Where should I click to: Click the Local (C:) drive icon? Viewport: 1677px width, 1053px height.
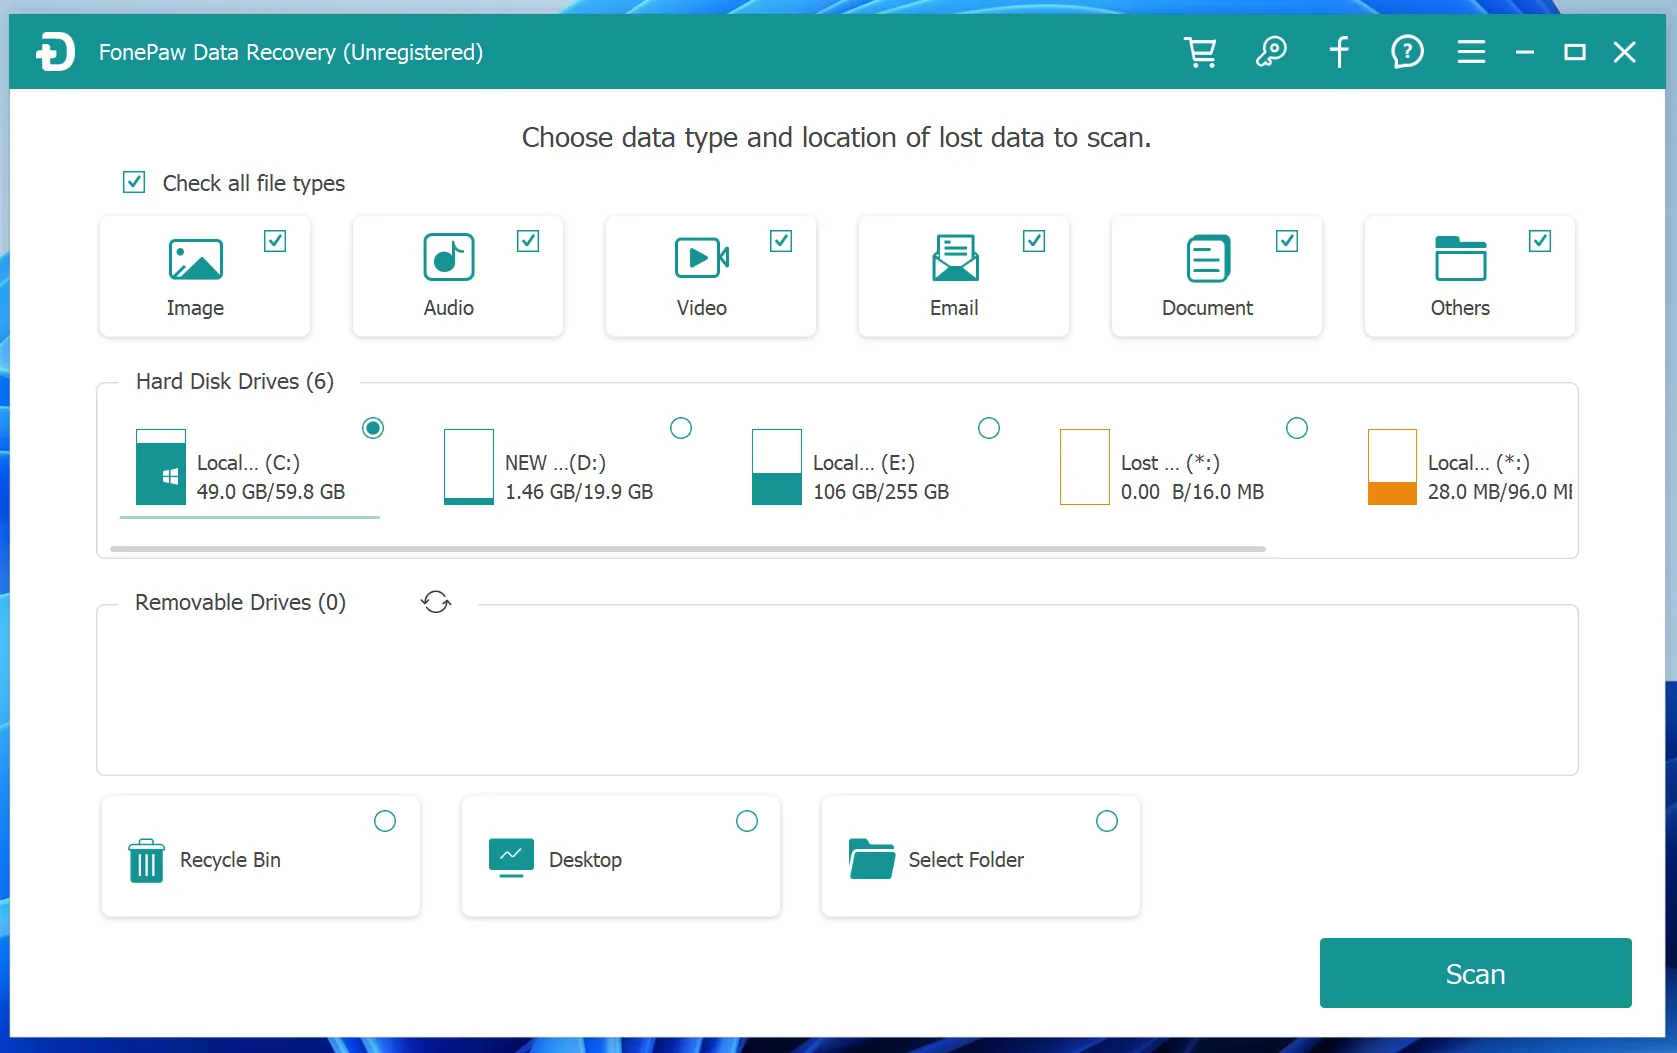point(161,467)
